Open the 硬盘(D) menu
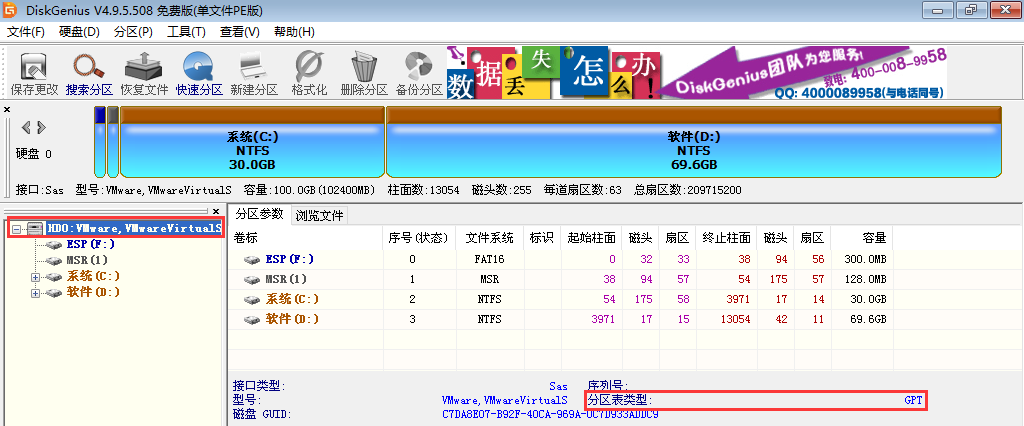This screenshot has width=1024, height=426. 79,32
